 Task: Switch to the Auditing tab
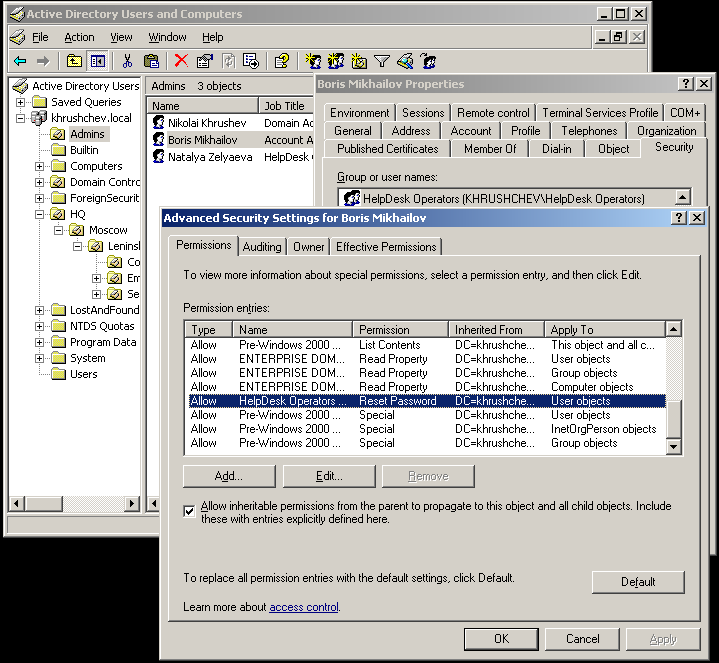[x=262, y=247]
